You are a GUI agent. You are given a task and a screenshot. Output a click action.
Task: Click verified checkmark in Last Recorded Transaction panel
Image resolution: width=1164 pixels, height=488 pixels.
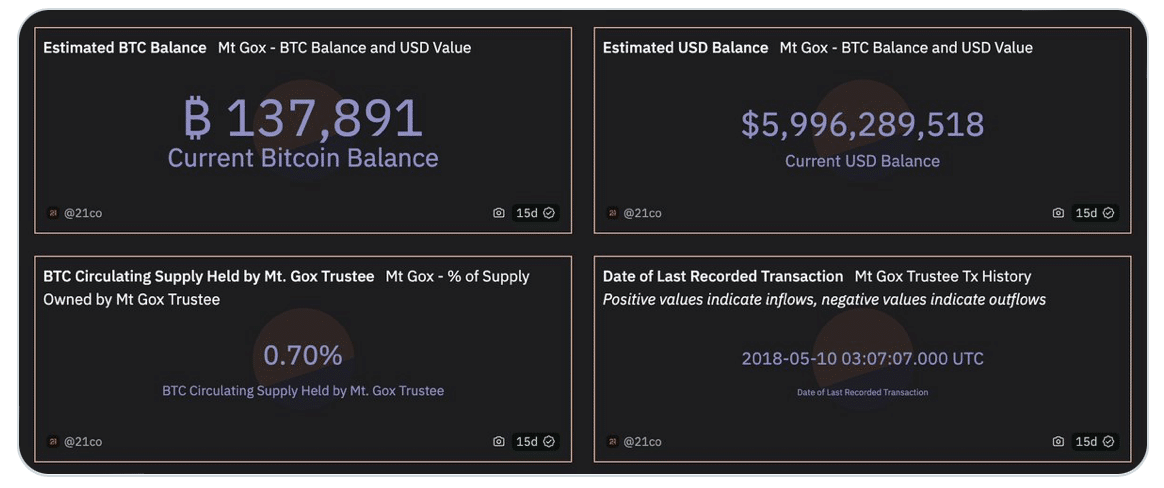point(1108,441)
